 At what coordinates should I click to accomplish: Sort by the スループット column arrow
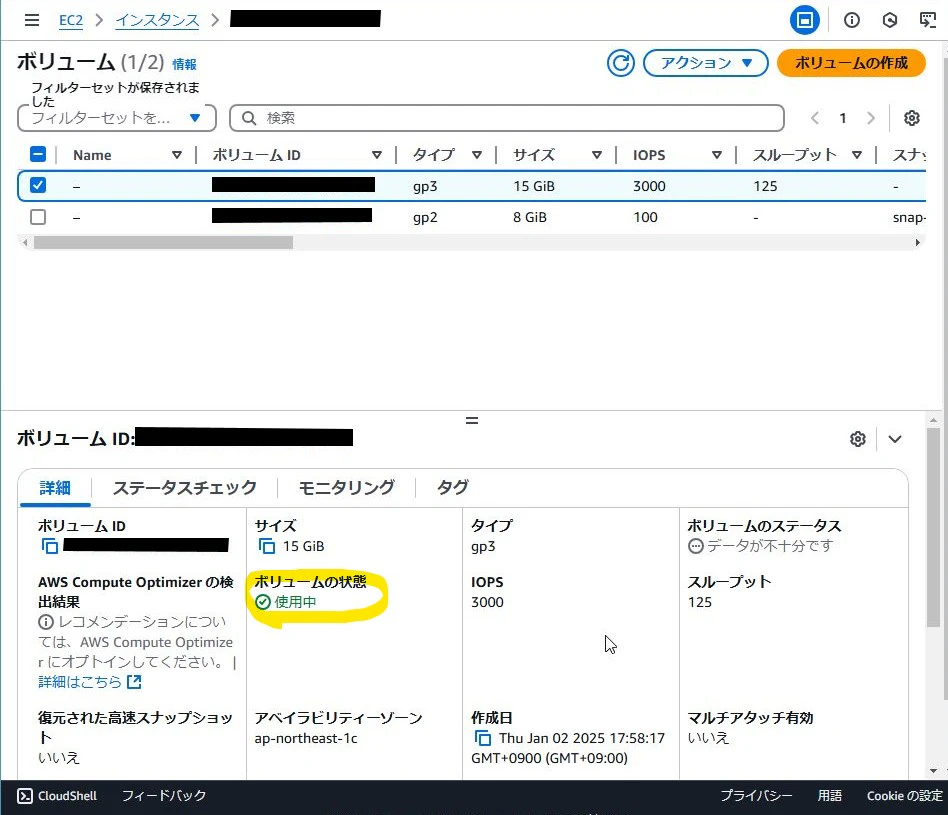(x=857, y=155)
